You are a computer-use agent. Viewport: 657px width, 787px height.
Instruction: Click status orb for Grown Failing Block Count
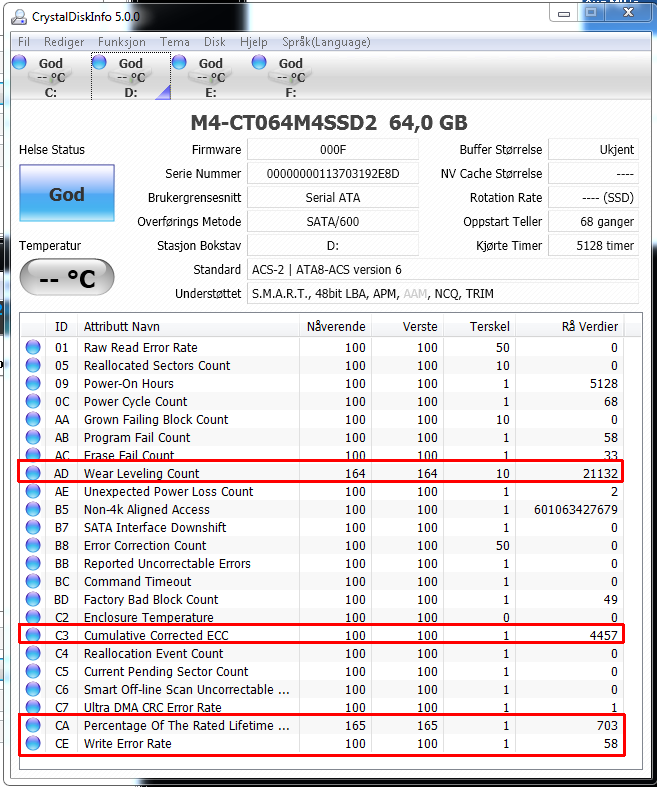33,420
